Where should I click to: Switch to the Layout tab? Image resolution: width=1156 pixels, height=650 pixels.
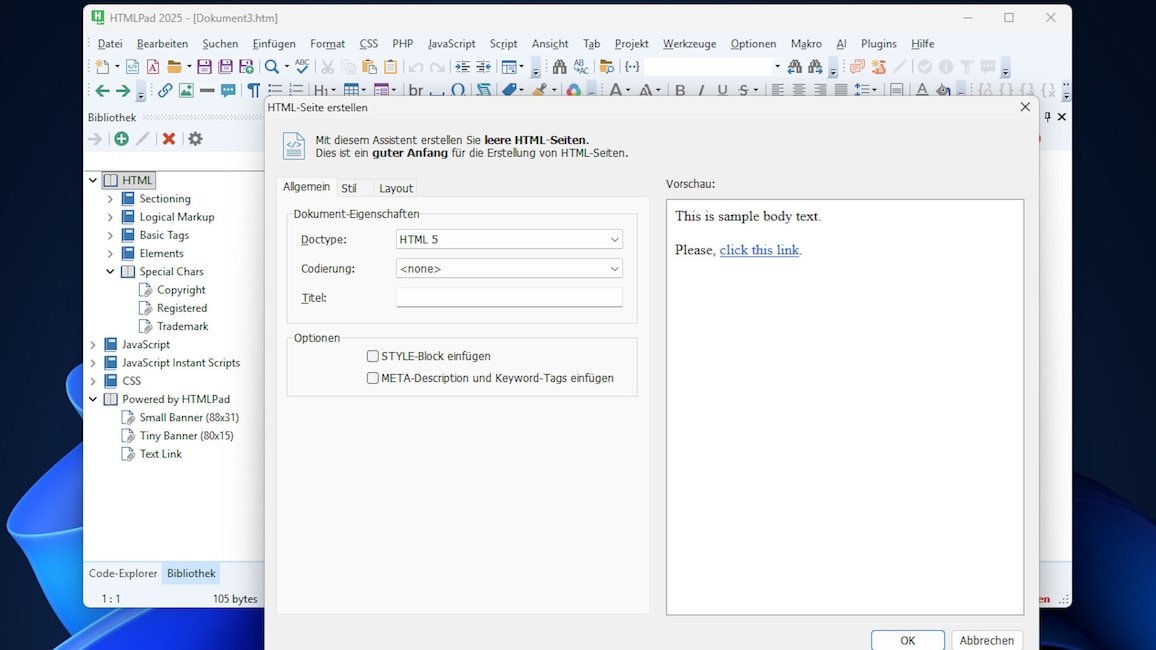click(x=396, y=189)
